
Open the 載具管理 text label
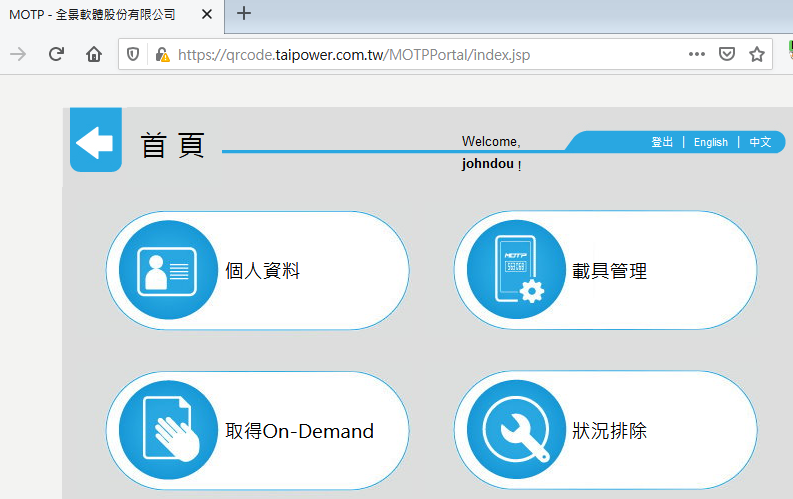click(x=609, y=271)
